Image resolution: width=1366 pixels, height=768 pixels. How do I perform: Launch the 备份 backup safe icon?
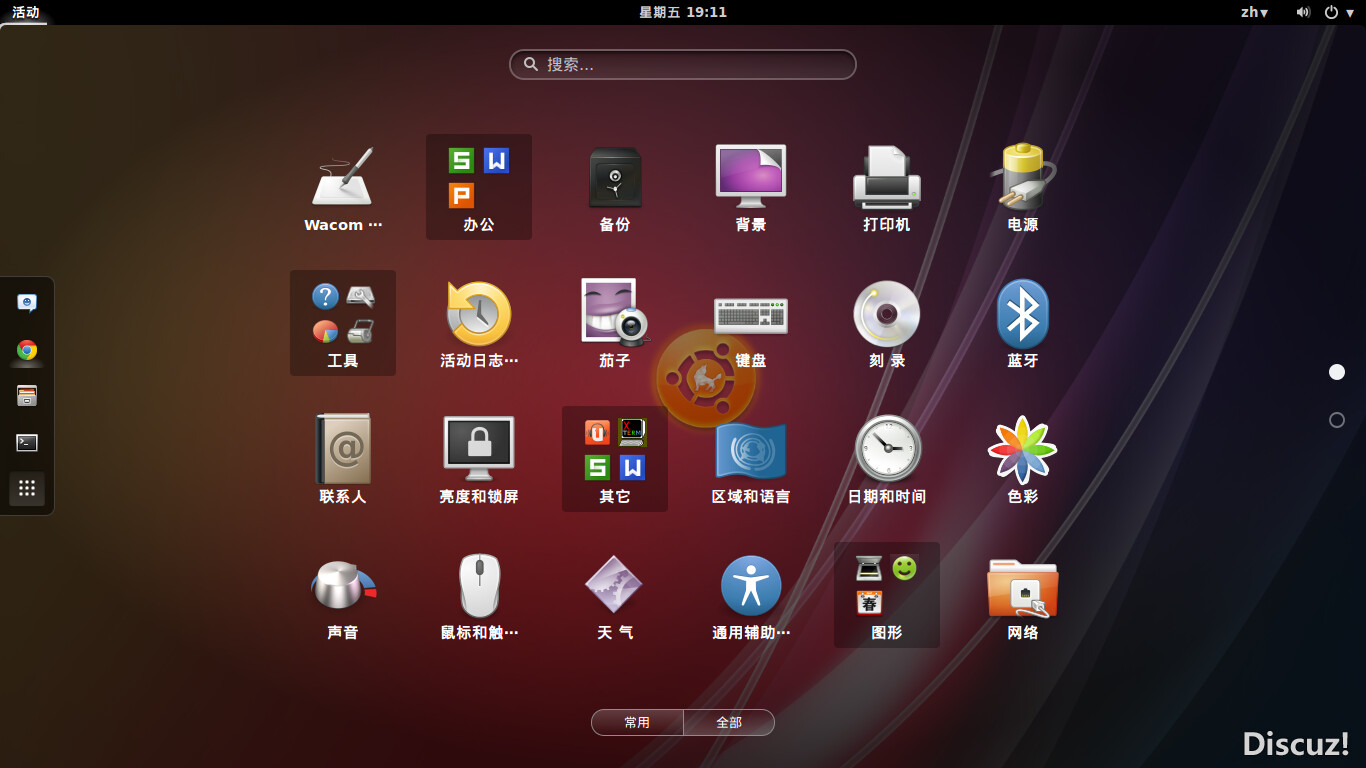click(615, 180)
